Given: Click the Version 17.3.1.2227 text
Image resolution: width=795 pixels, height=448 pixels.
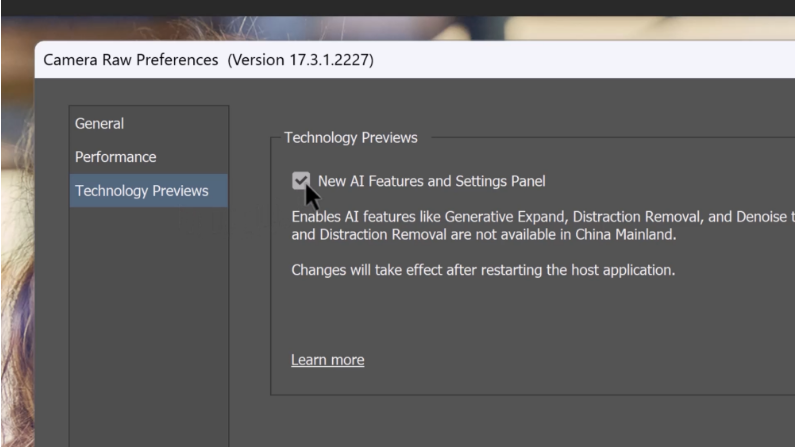Looking at the screenshot, I should (300, 60).
